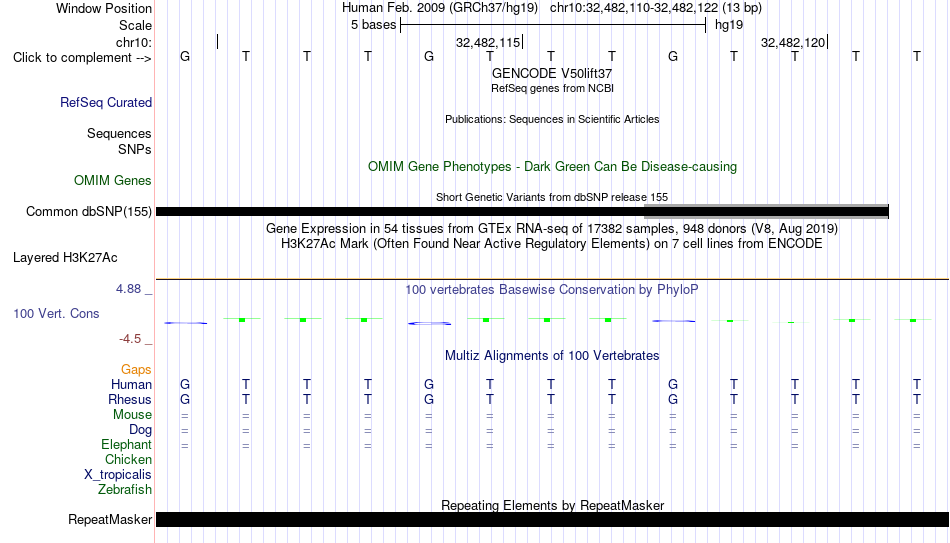Click 'Publications: Sequences in Scientific Articles' title

(552, 119)
